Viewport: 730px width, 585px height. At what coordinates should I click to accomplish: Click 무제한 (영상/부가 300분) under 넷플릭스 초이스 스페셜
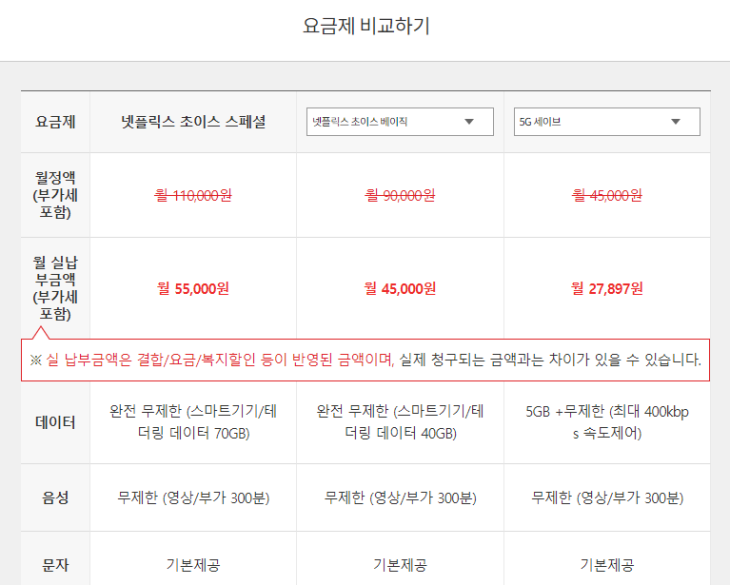click(193, 498)
